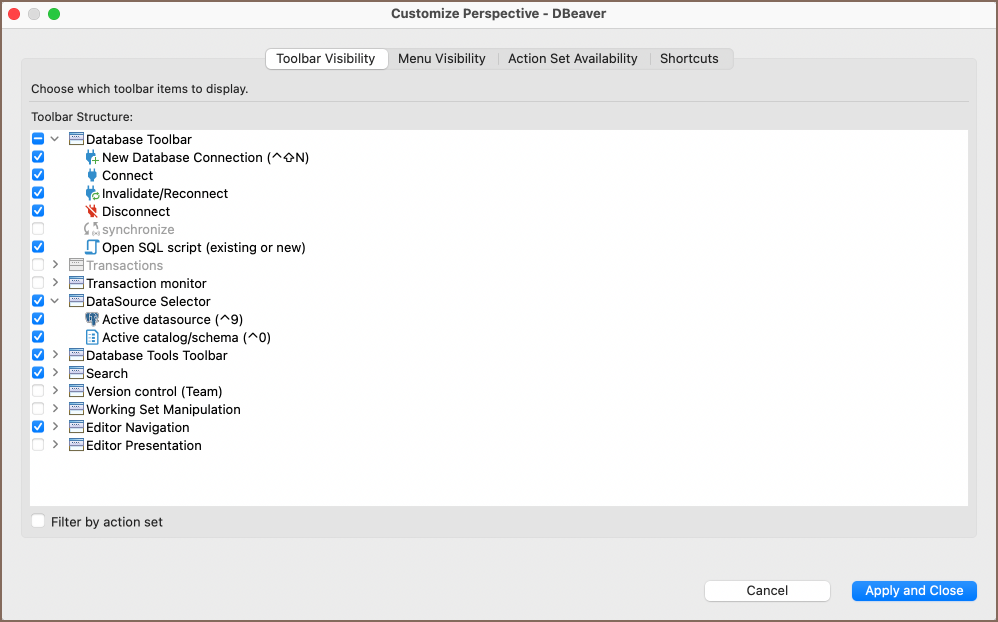The image size is (998, 622).
Task: Click the Database Tools Toolbar icon
Action: [76, 356]
